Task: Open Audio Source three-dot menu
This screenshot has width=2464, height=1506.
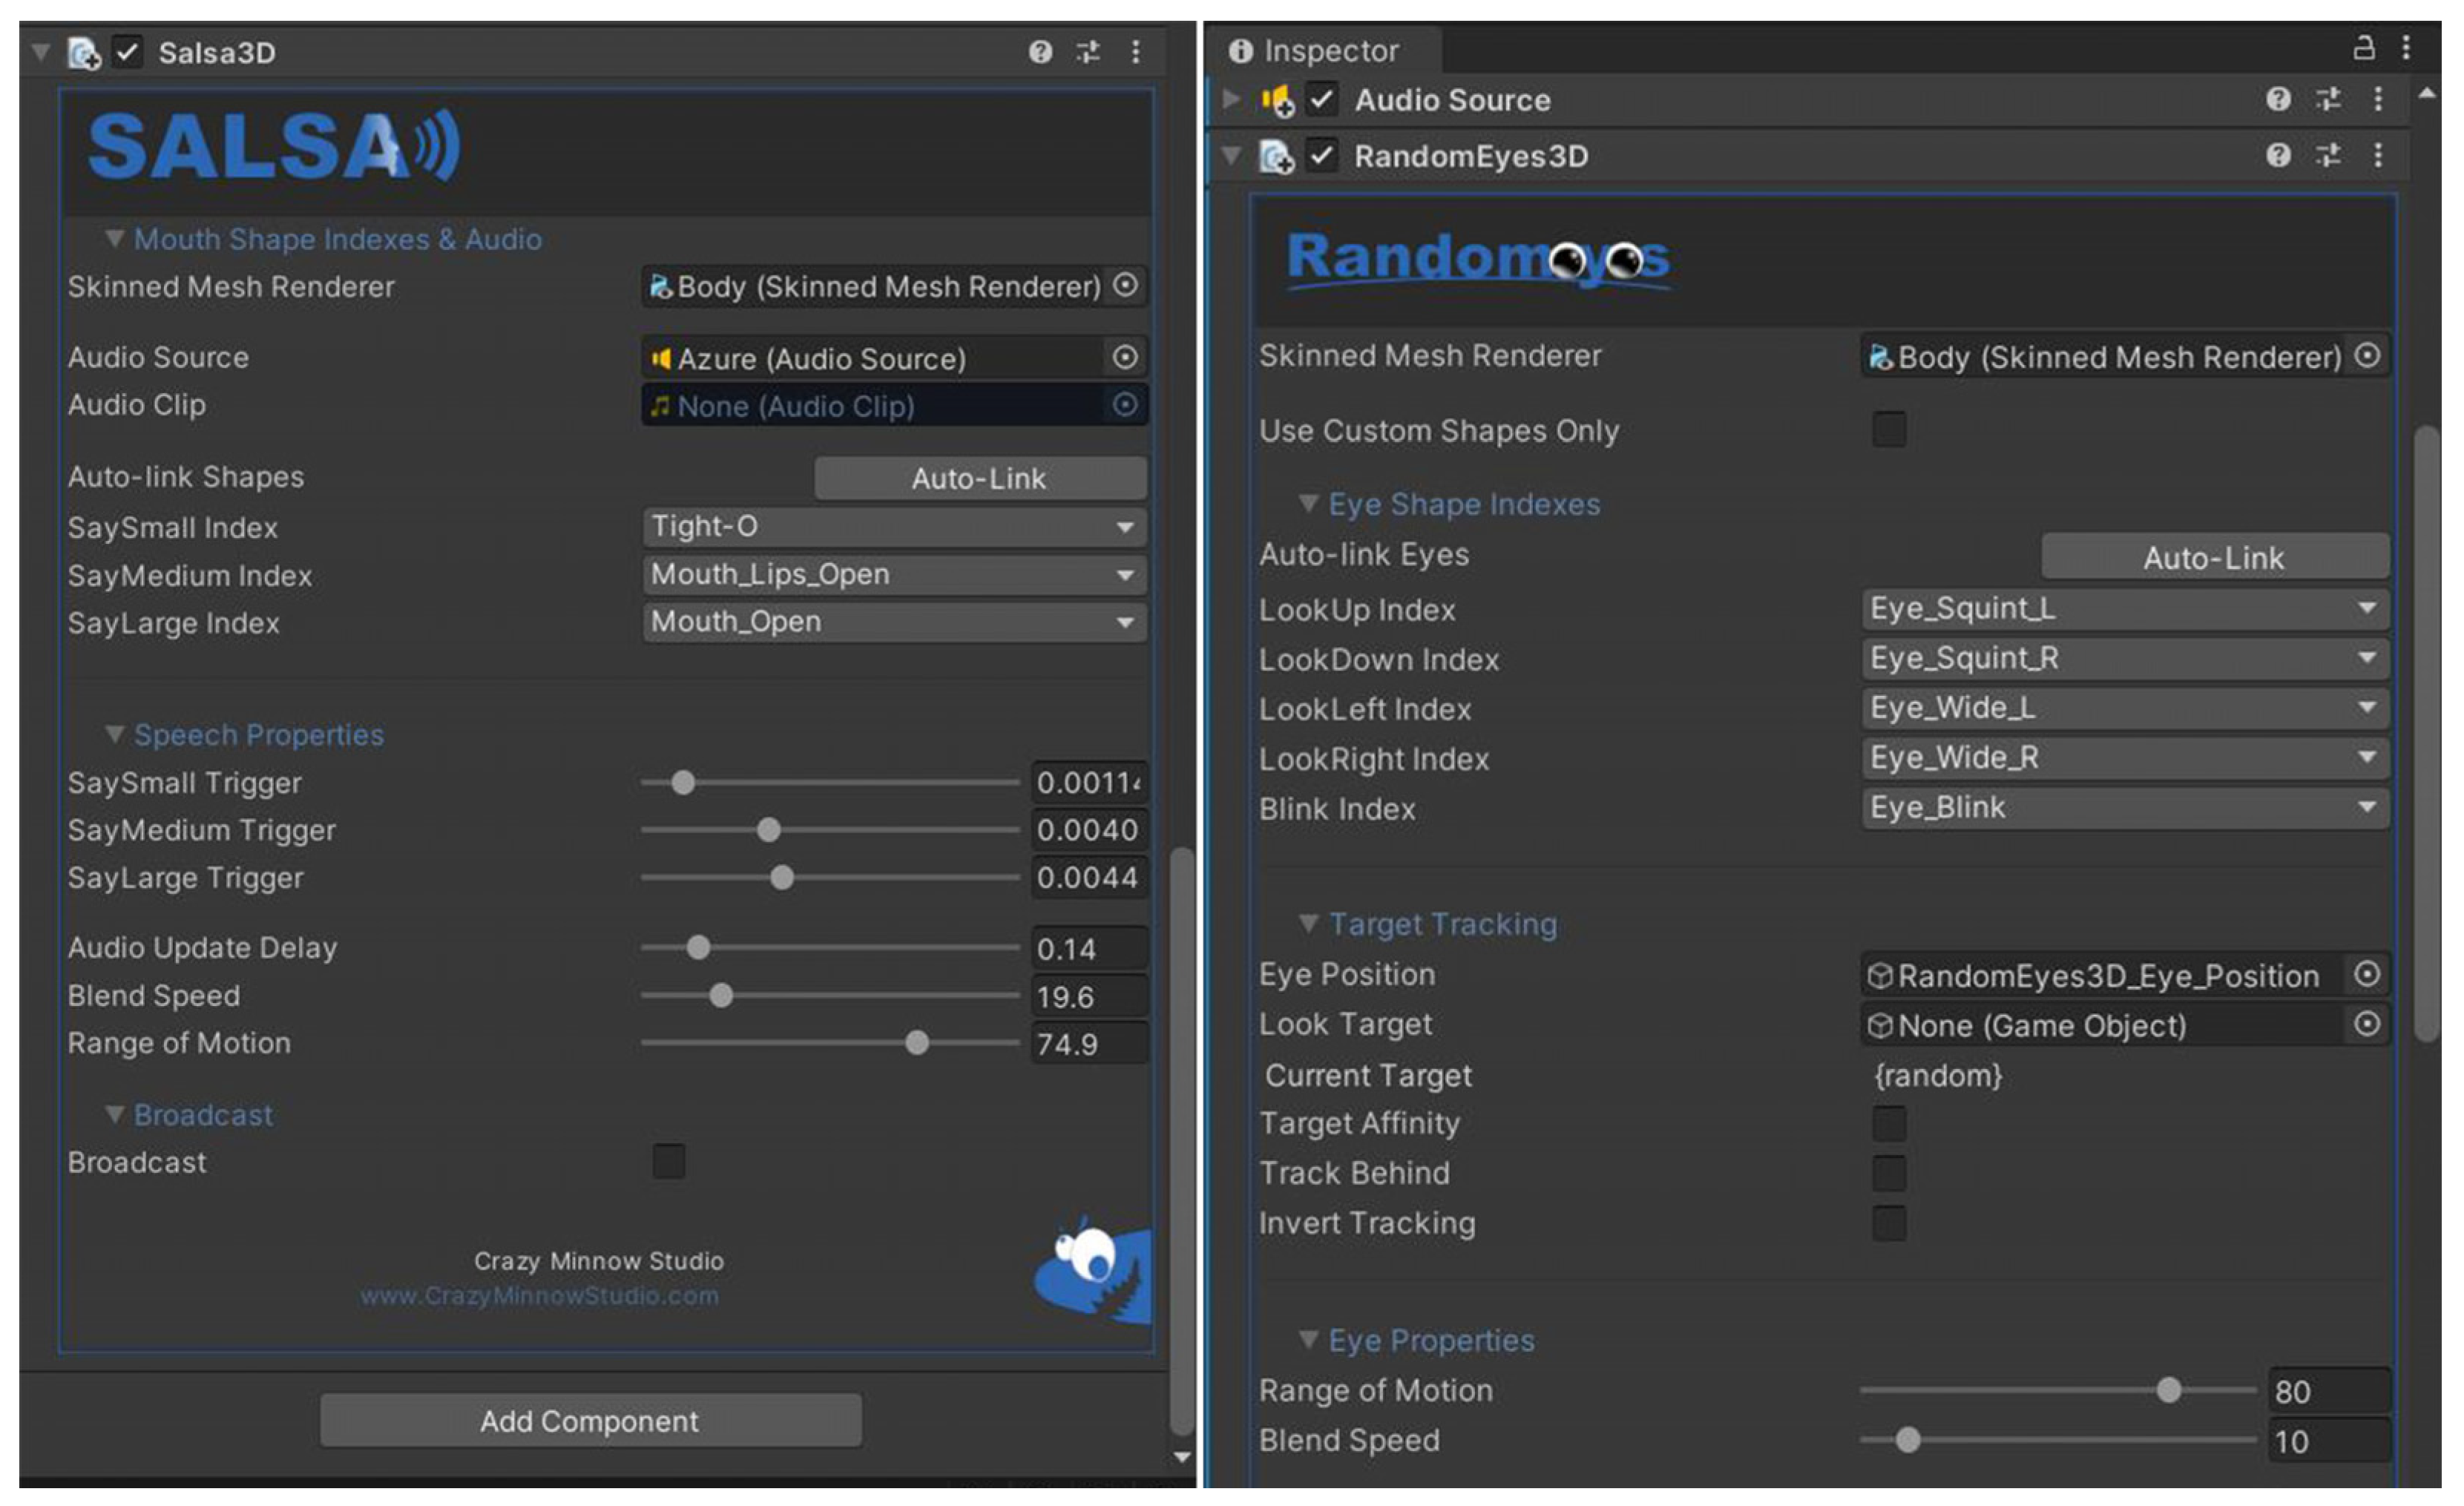Action: 2378,99
